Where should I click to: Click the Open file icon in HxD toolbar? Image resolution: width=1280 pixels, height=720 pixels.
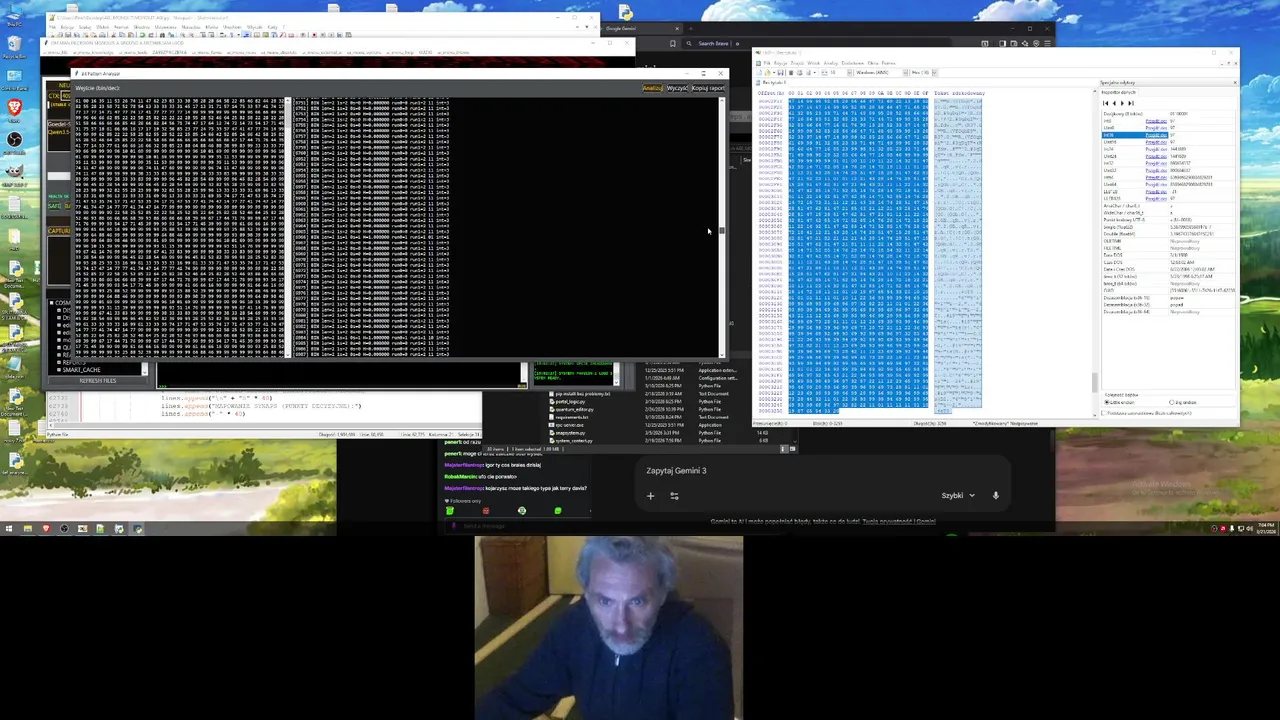[x=767, y=73]
